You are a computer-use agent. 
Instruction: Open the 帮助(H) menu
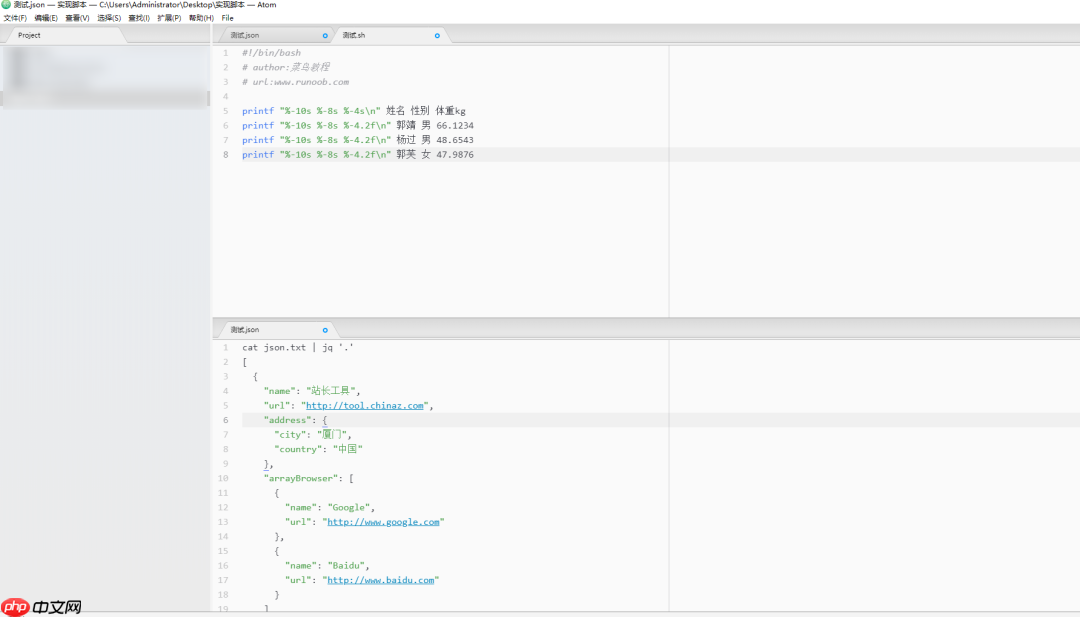201,18
